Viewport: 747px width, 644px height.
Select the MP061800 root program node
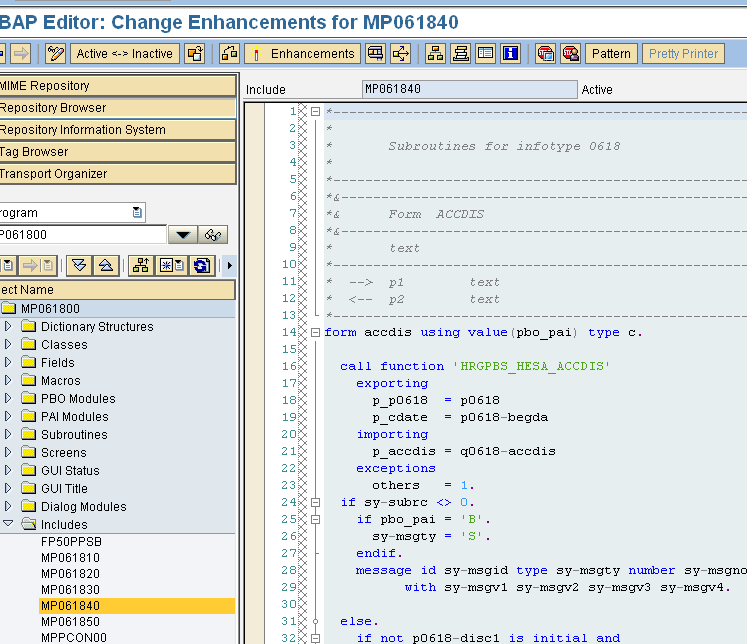tap(50, 309)
